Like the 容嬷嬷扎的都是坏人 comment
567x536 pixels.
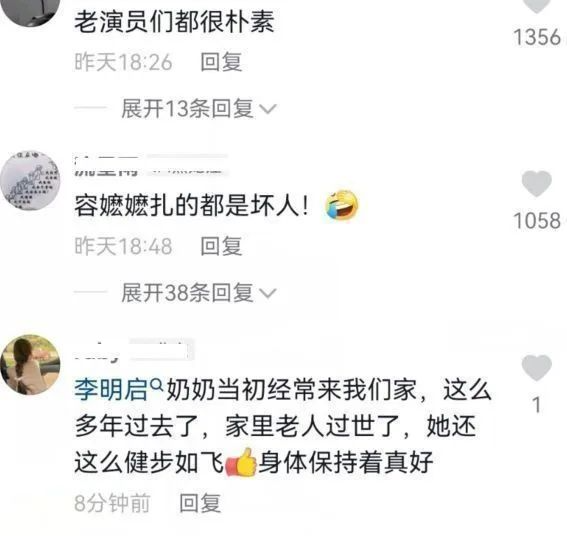537,183
